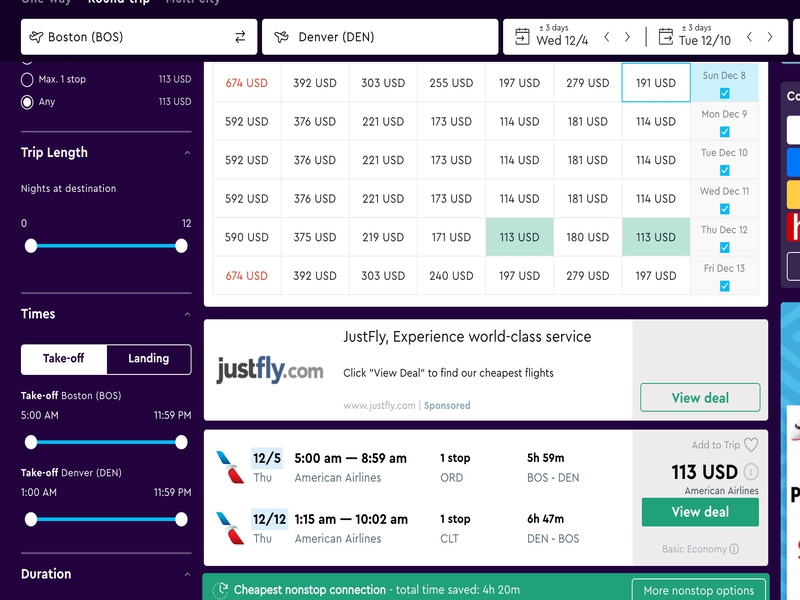Select the Any stops radio button
Viewport: 800px width, 600px height.
click(27, 101)
